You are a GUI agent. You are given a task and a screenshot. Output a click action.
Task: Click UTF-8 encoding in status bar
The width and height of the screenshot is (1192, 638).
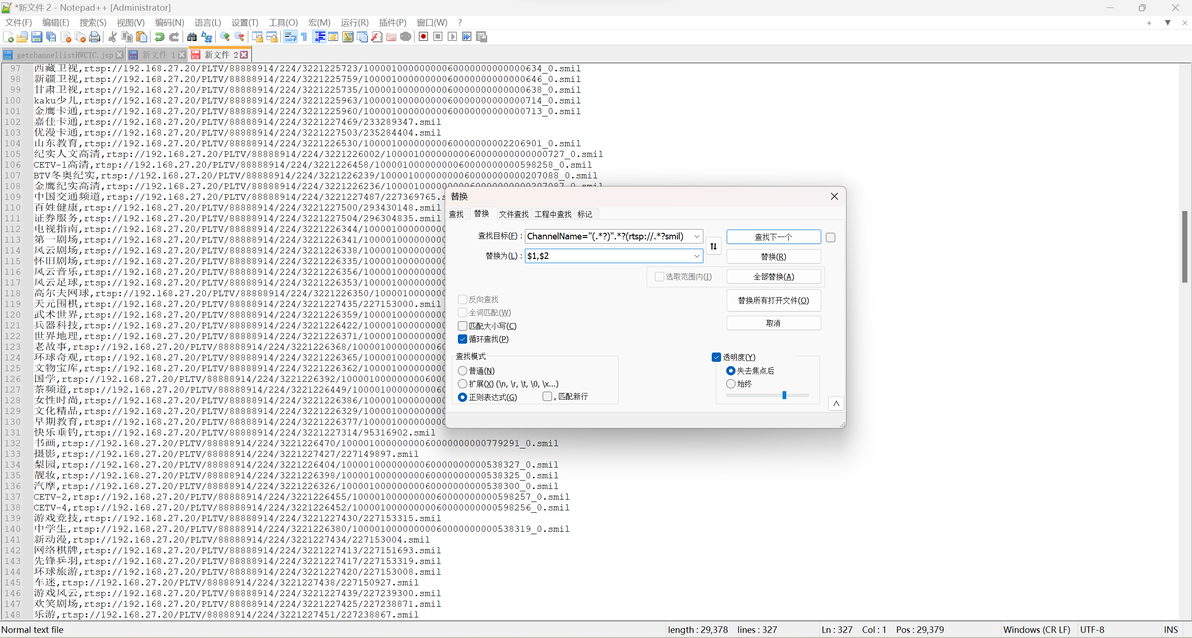point(1092,630)
